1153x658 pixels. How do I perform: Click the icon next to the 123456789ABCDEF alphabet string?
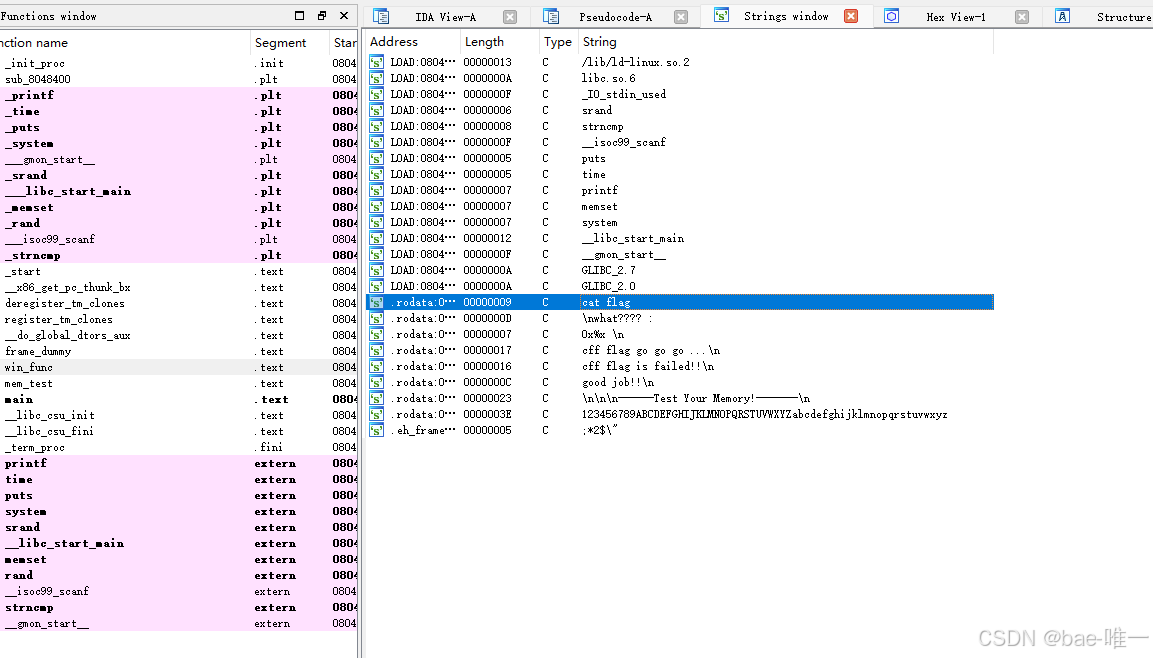tap(375, 414)
